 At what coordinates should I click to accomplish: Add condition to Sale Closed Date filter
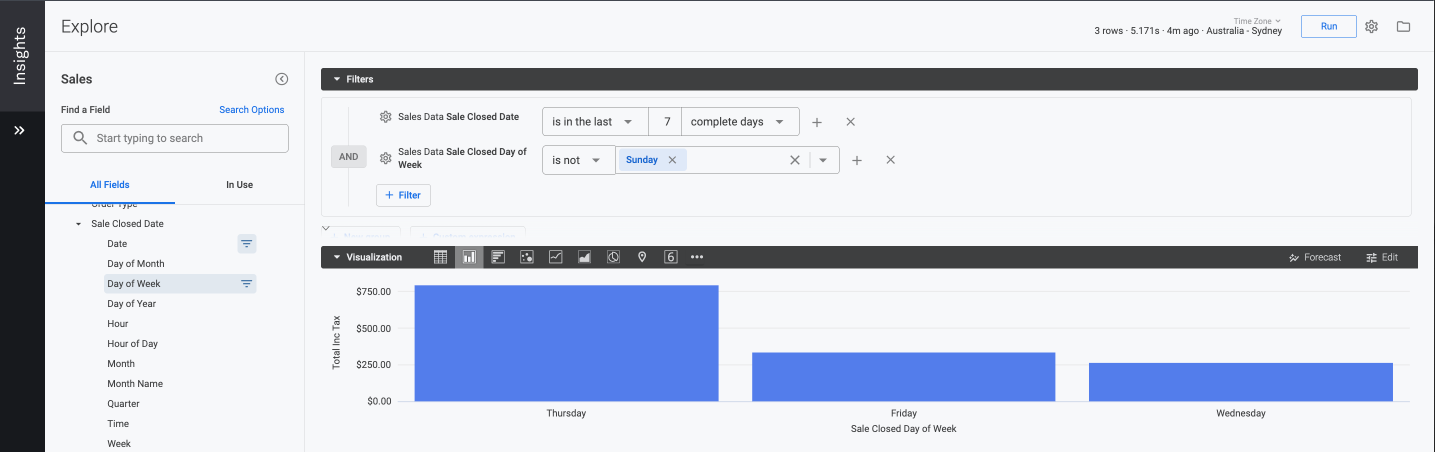point(817,122)
